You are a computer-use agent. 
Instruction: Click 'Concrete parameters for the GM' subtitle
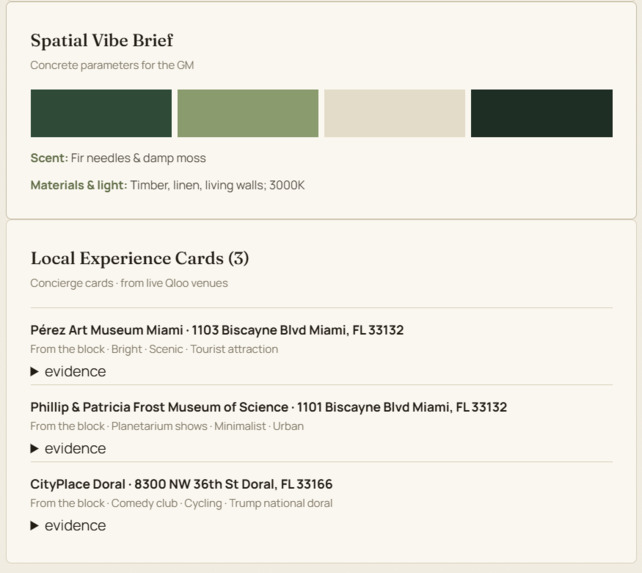tap(112, 65)
